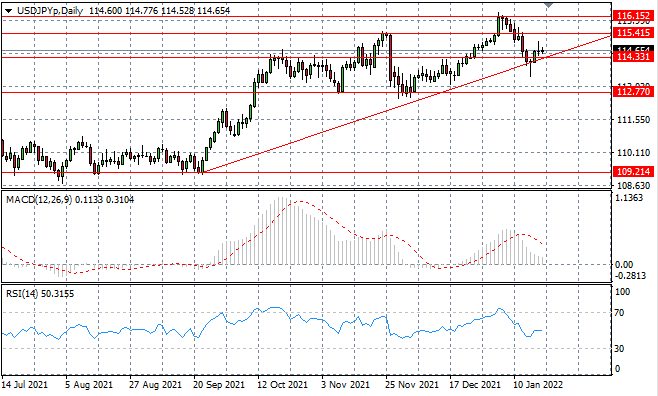This screenshot has height=396, width=658.
Task: Click the 110.110 price scale value
Action: point(633,153)
